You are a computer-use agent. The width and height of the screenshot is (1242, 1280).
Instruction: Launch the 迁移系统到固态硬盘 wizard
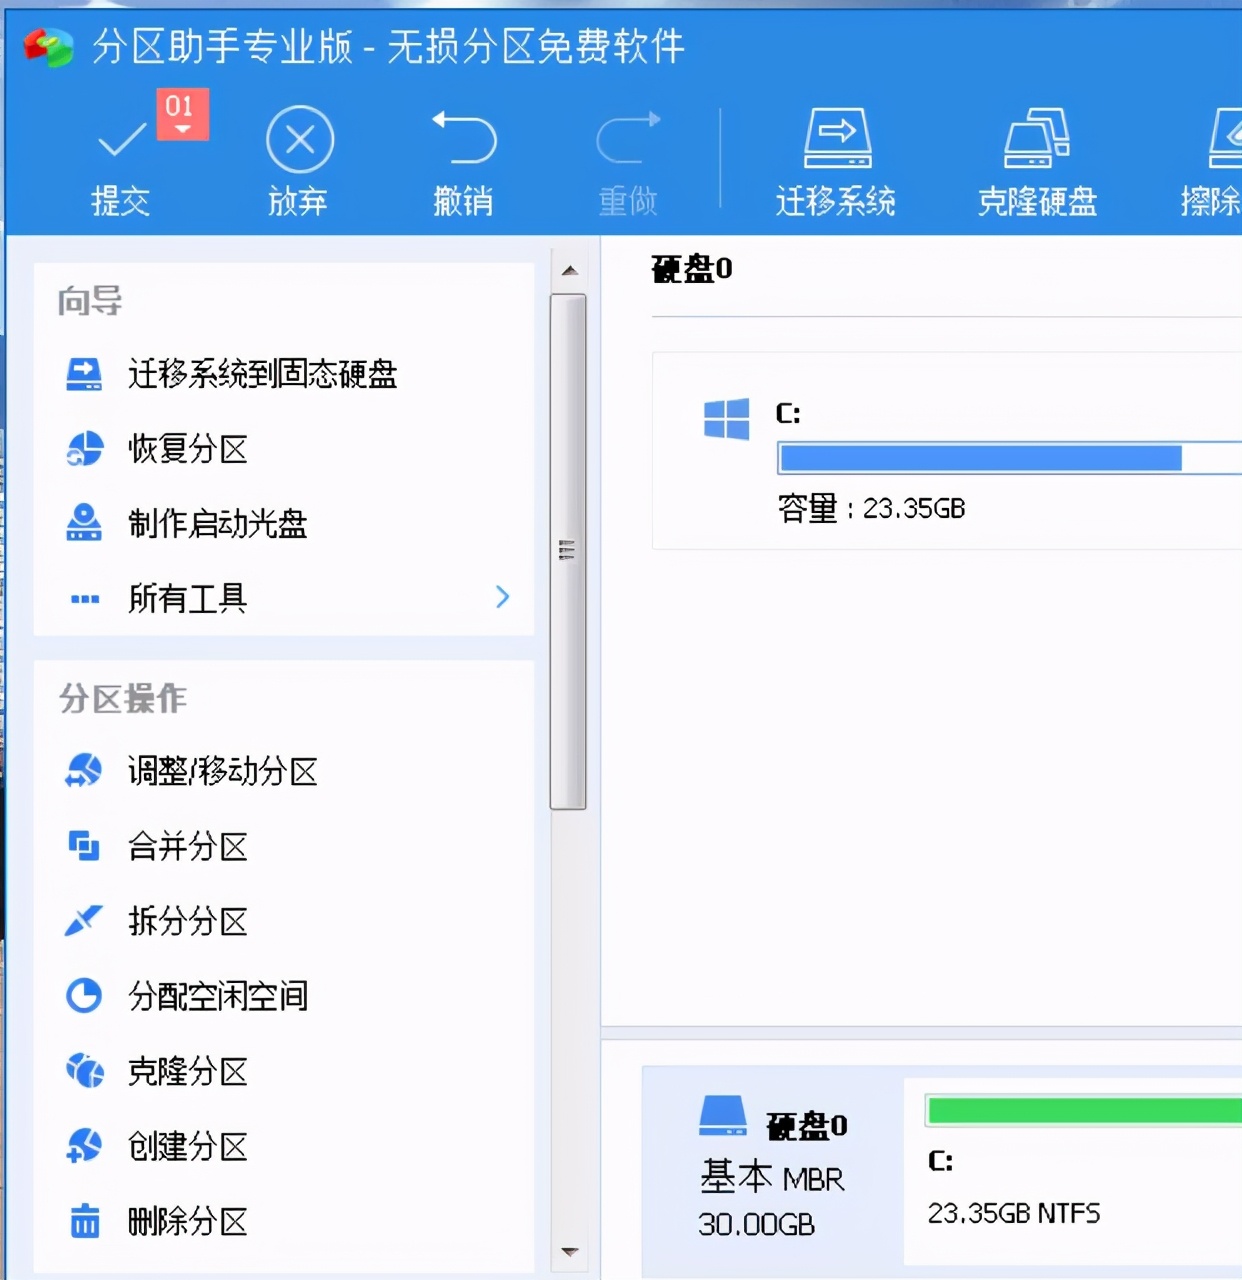click(262, 375)
